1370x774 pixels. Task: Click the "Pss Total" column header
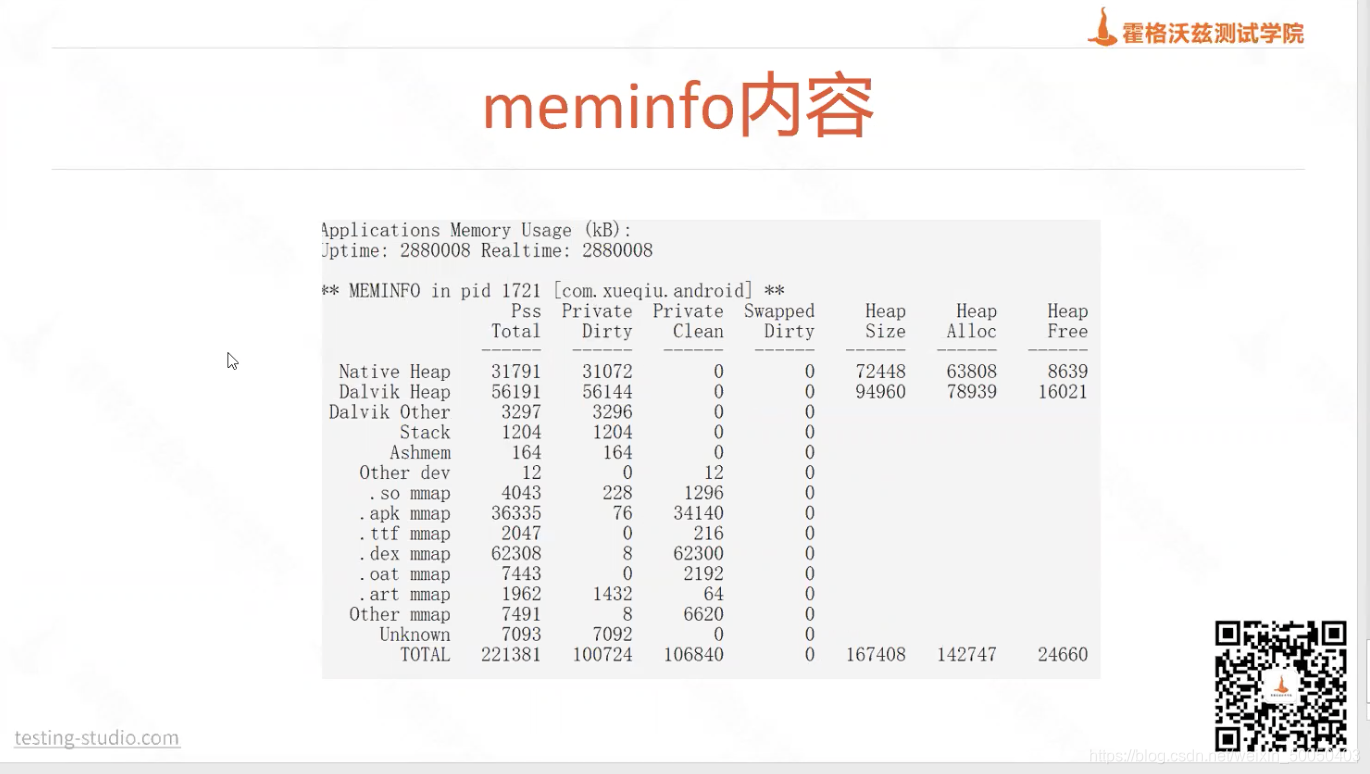click(516, 321)
